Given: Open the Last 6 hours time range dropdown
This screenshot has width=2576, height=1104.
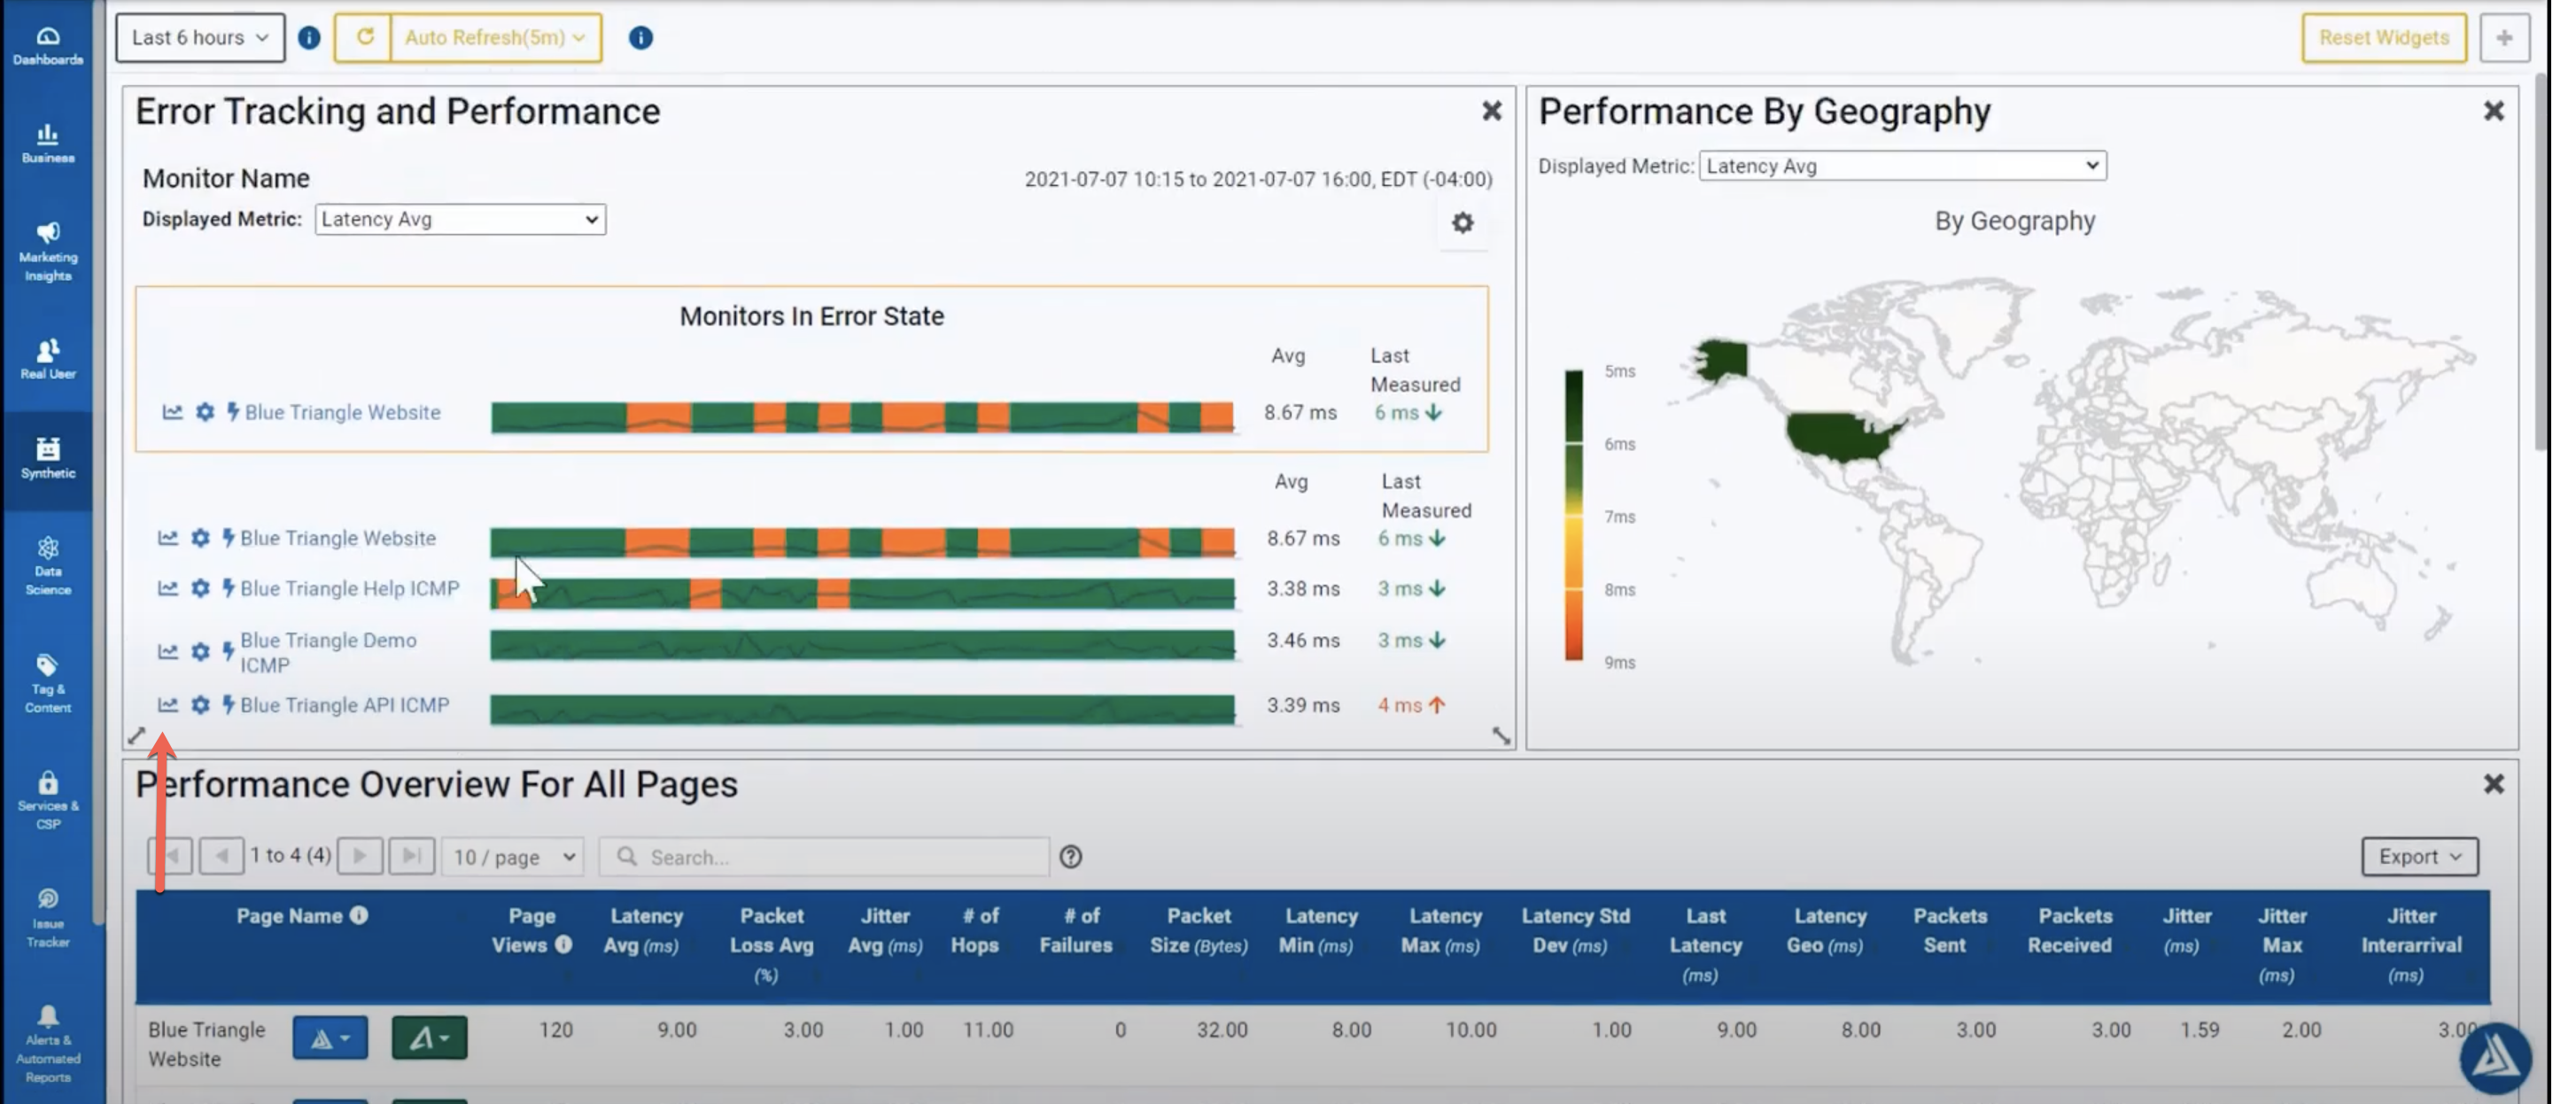Looking at the screenshot, I should click(x=200, y=38).
